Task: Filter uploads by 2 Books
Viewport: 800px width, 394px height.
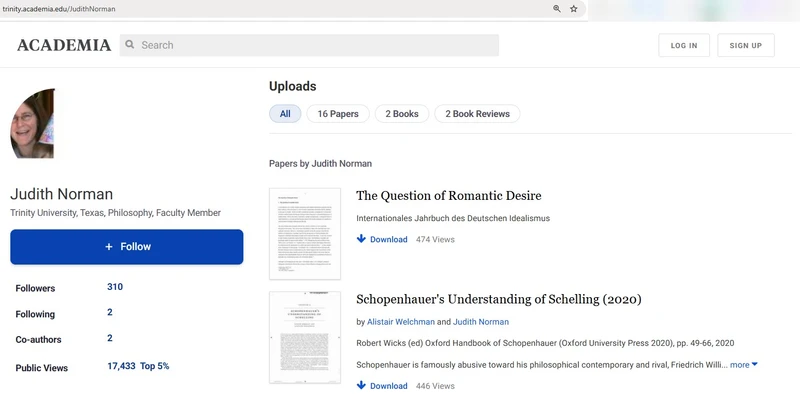Action: [x=402, y=114]
